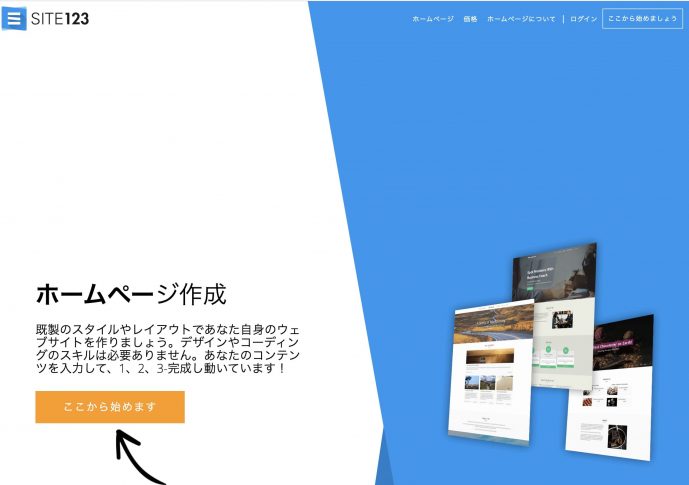
Task: Click the SITE123 wordmark text
Action: click(x=60, y=18)
